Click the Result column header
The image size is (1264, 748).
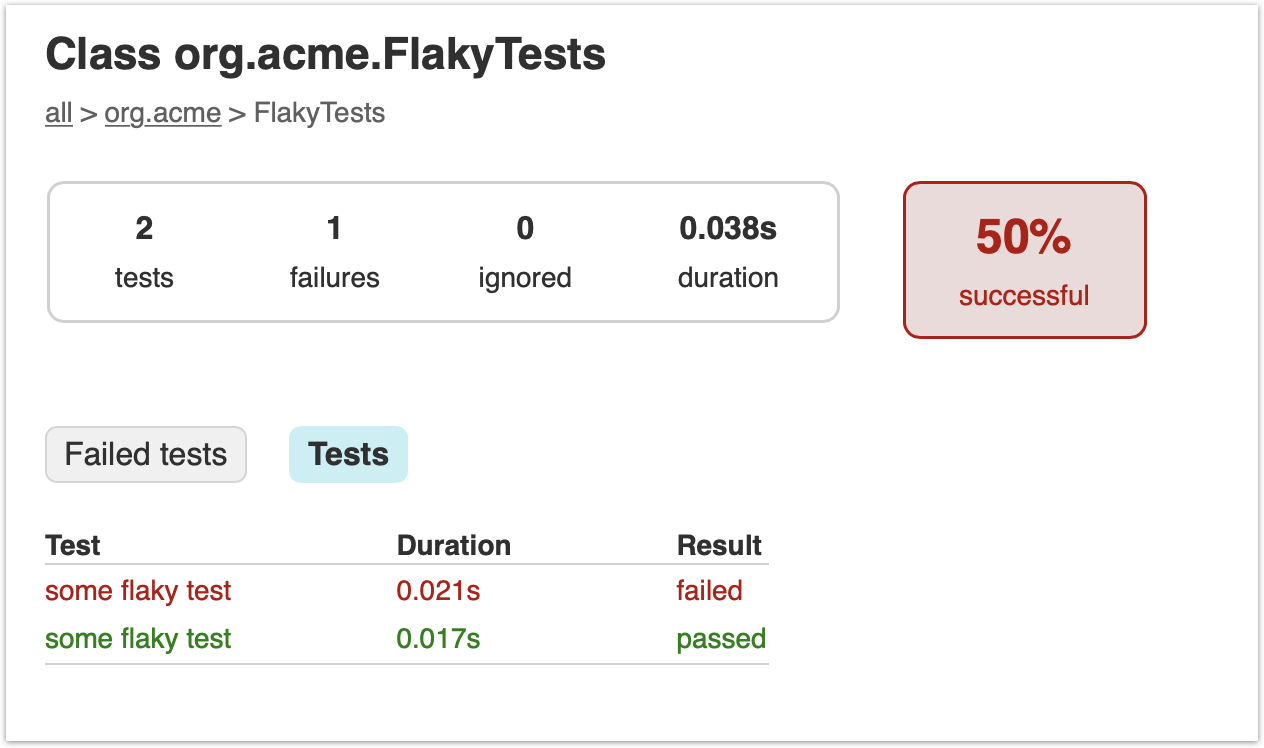(719, 546)
